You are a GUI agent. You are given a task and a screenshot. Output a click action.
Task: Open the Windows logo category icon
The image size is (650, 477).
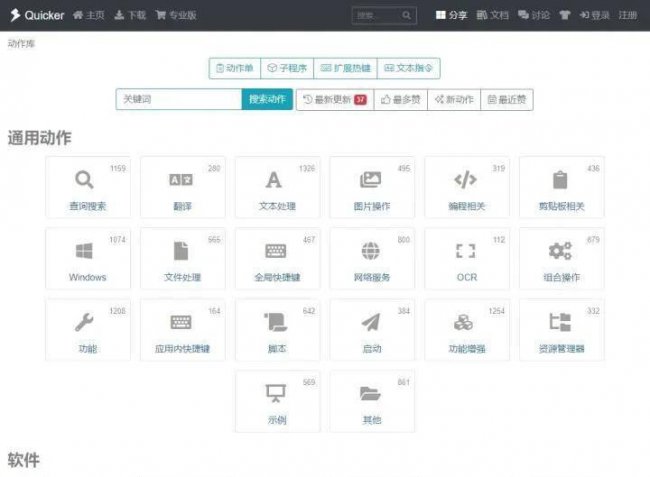point(84,251)
